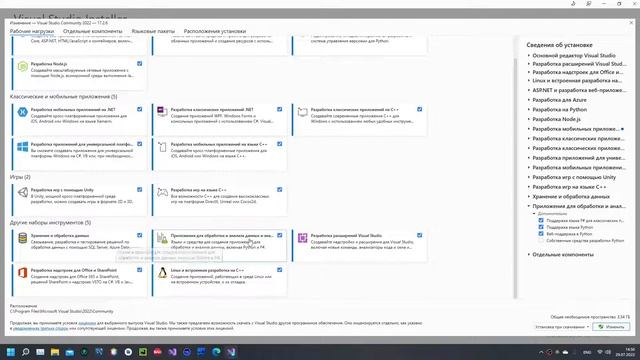The image size is (640, 360).
Task: Expand Individual components node in details
Action: [529, 255]
